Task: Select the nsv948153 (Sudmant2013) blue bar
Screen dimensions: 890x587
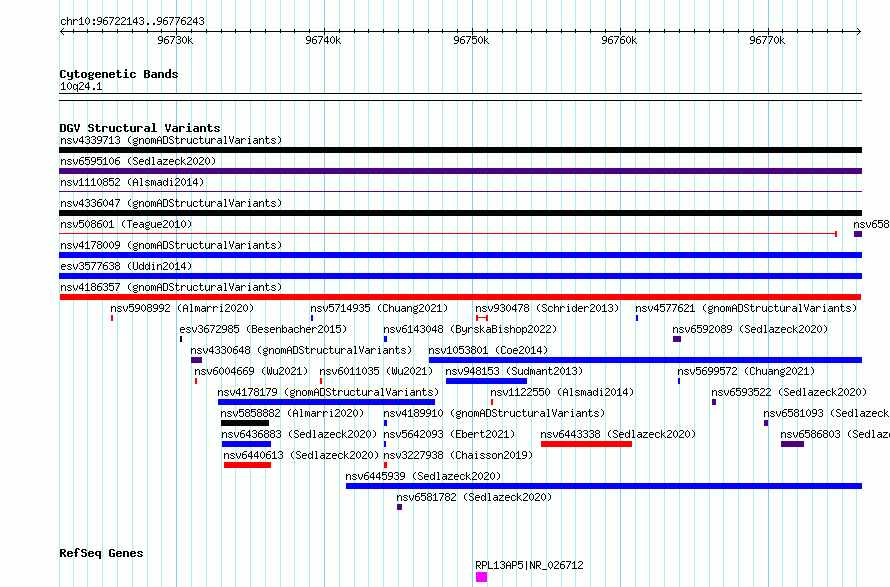Action: pos(486,381)
